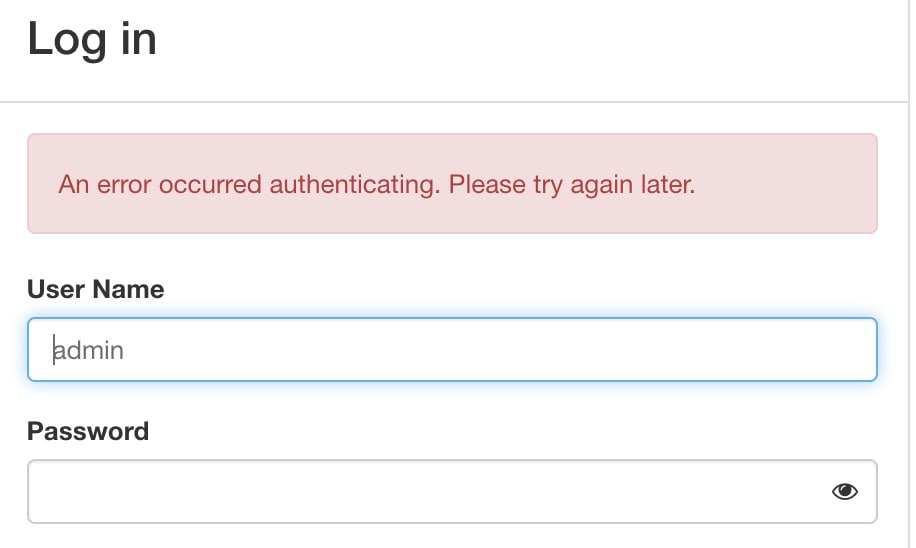The height and width of the screenshot is (548, 916).
Task: Click the bold 'Password' text
Action: click(88, 431)
